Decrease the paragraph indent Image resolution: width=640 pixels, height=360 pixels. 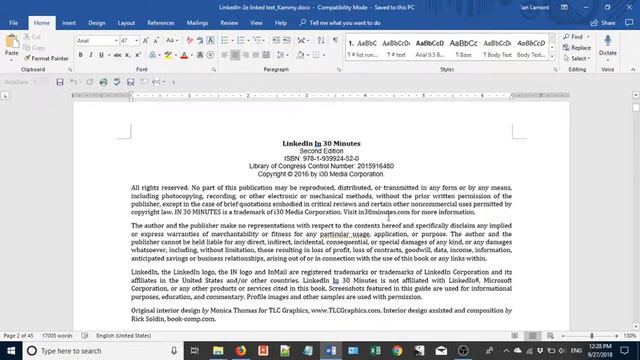click(276, 40)
